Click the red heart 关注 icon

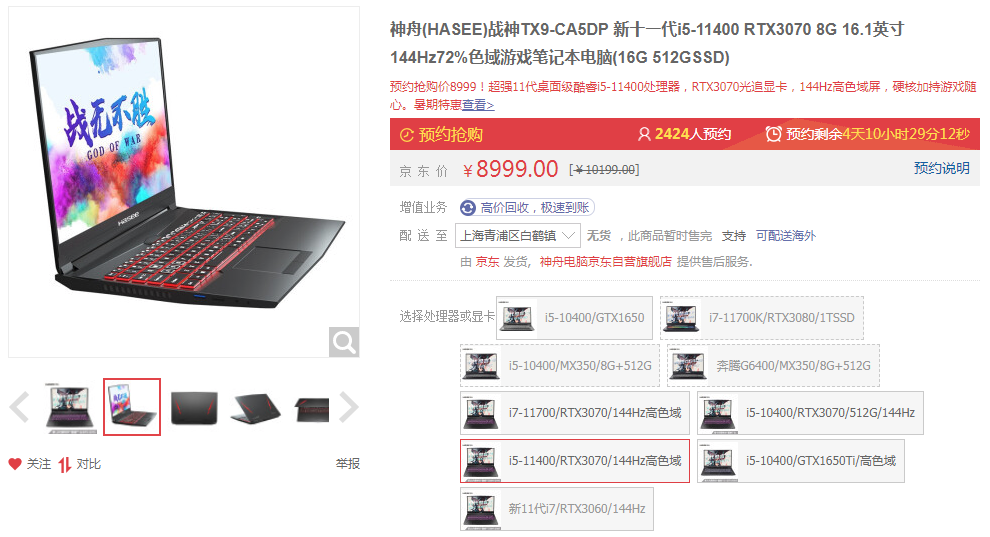[x=15, y=464]
